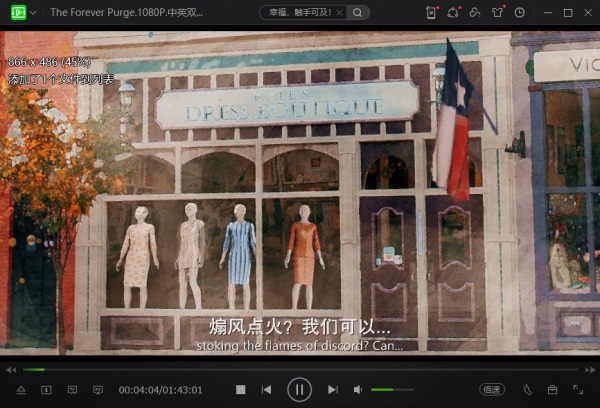Seek within the playback progress bar
The height and width of the screenshot is (408, 600).
[x=300, y=370]
